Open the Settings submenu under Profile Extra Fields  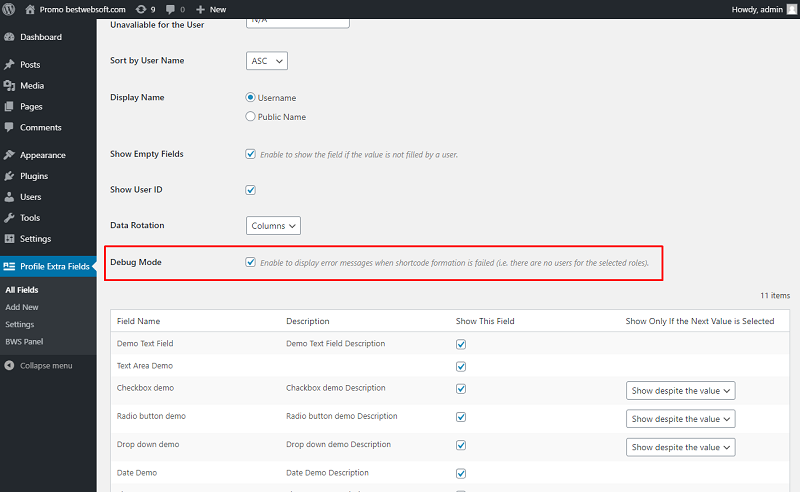tap(20, 324)
